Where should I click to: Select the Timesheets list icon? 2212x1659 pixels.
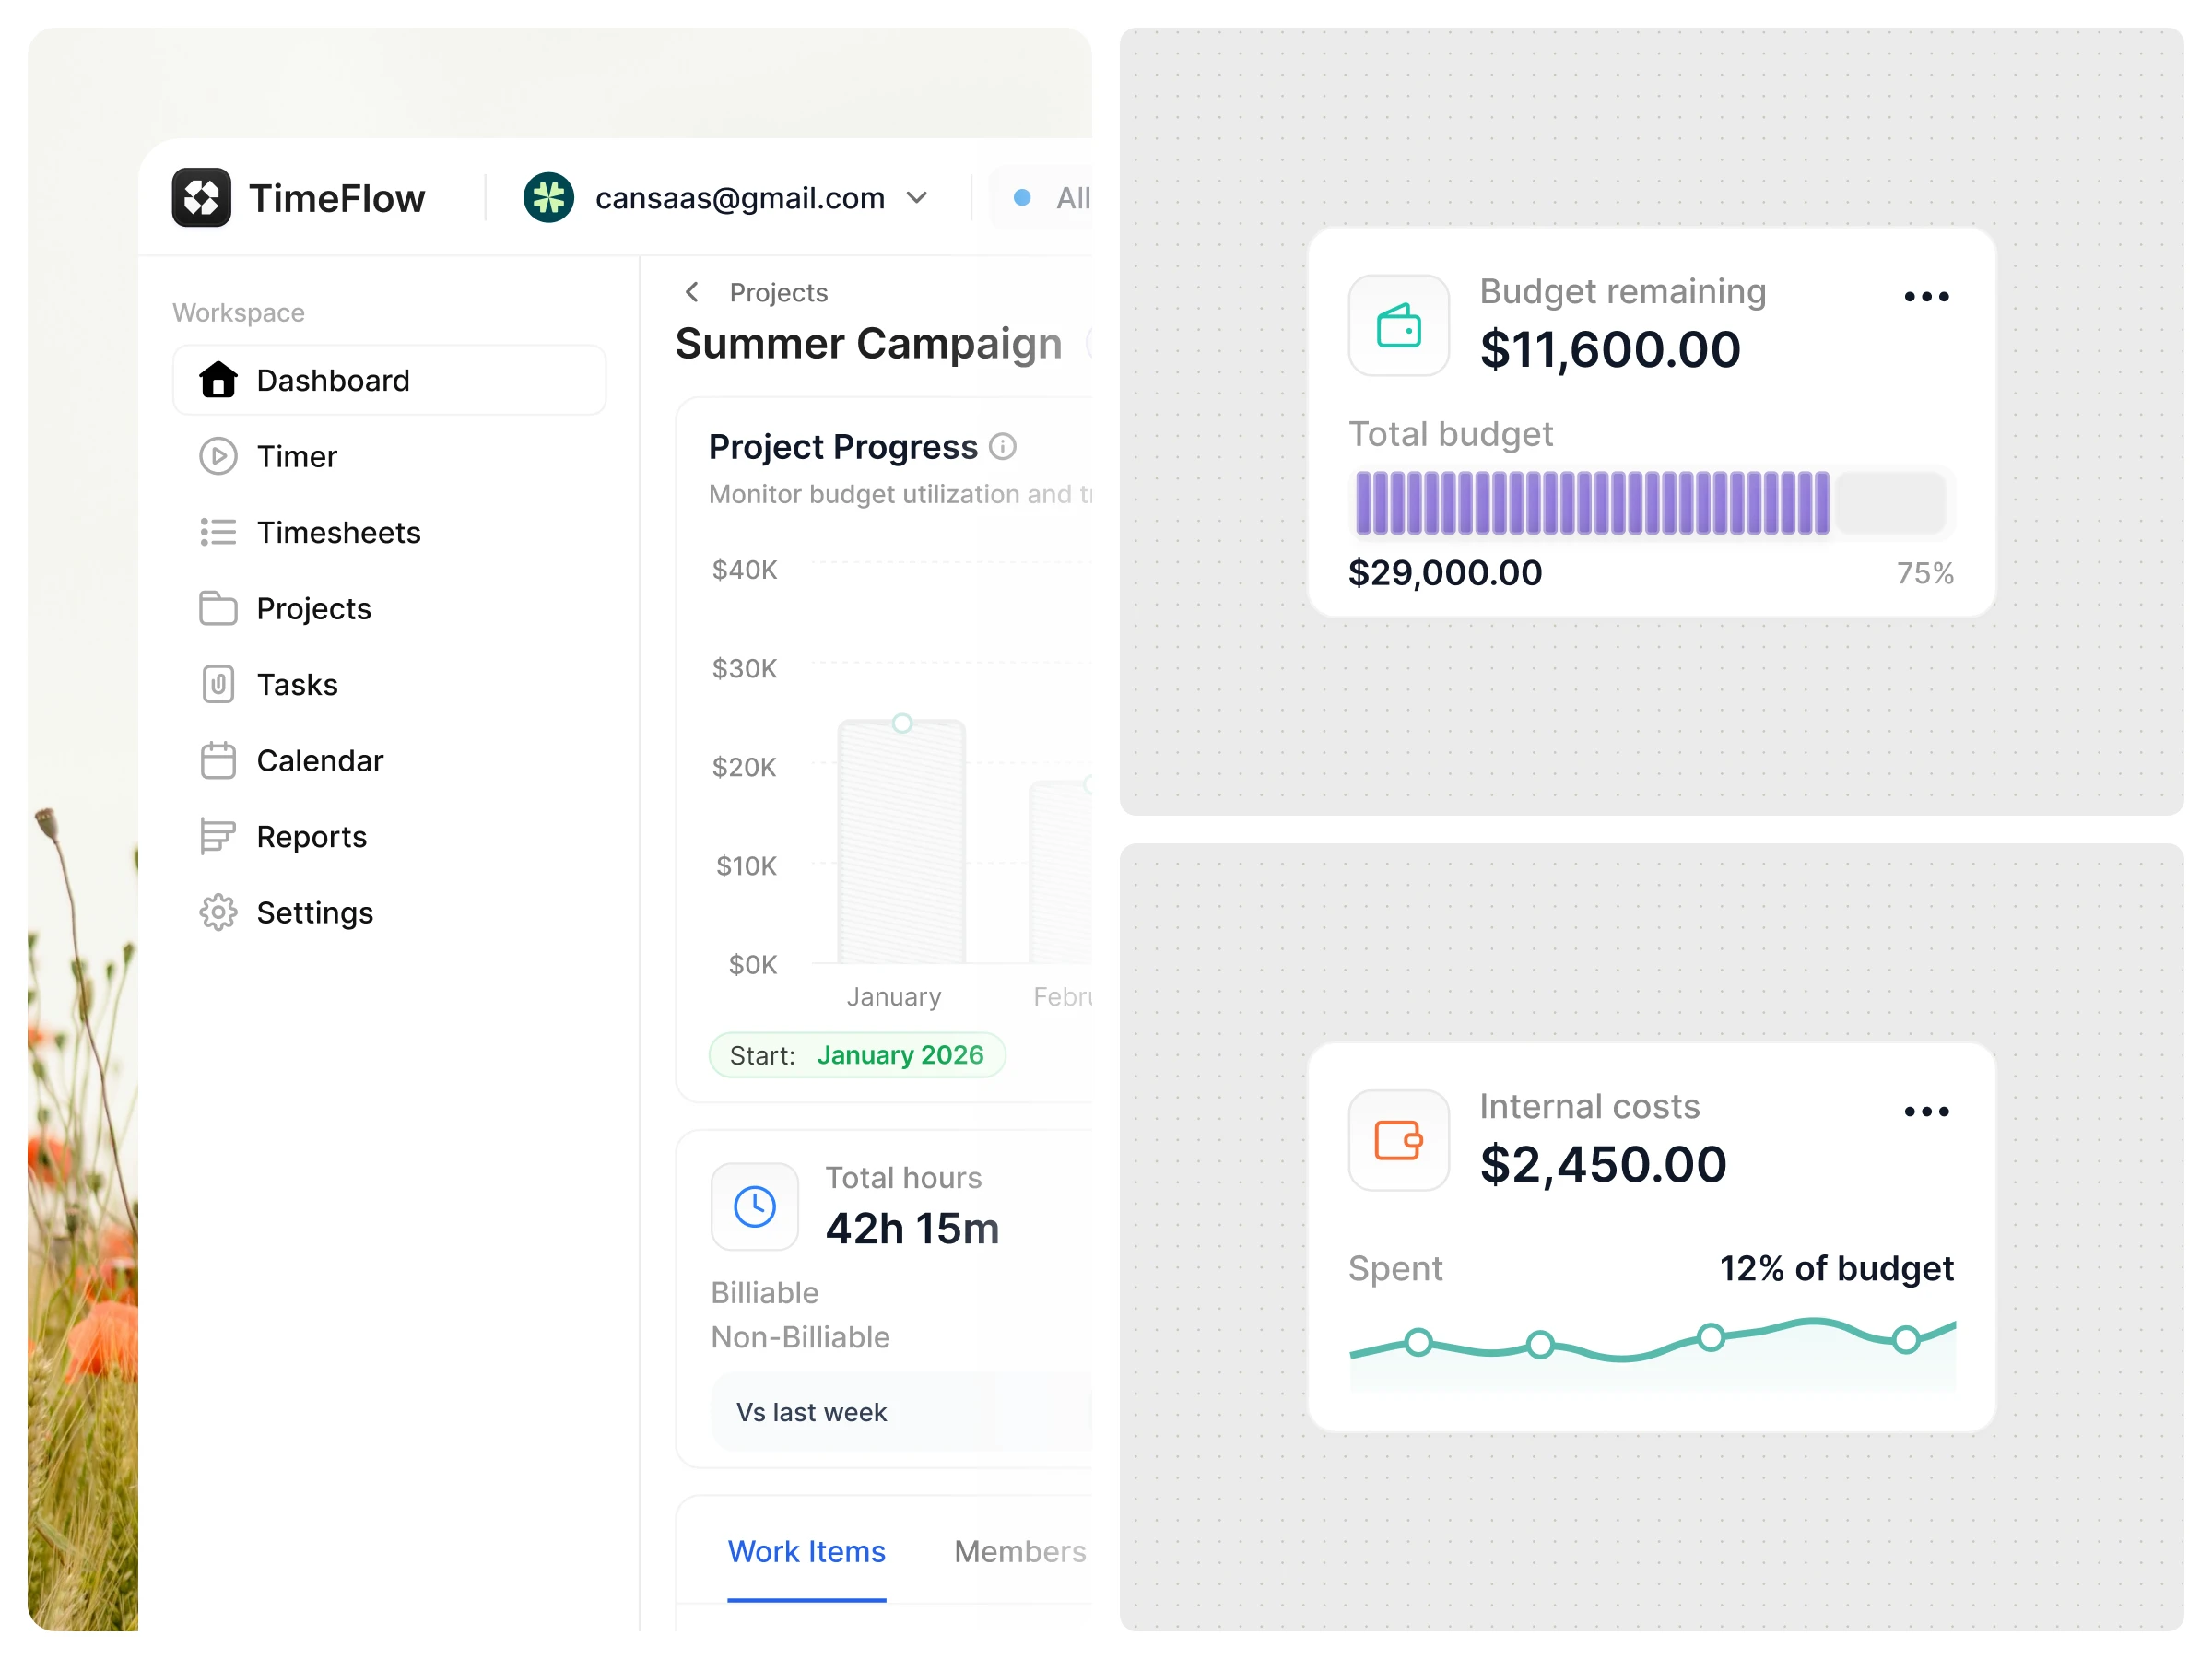coord(218,532)
